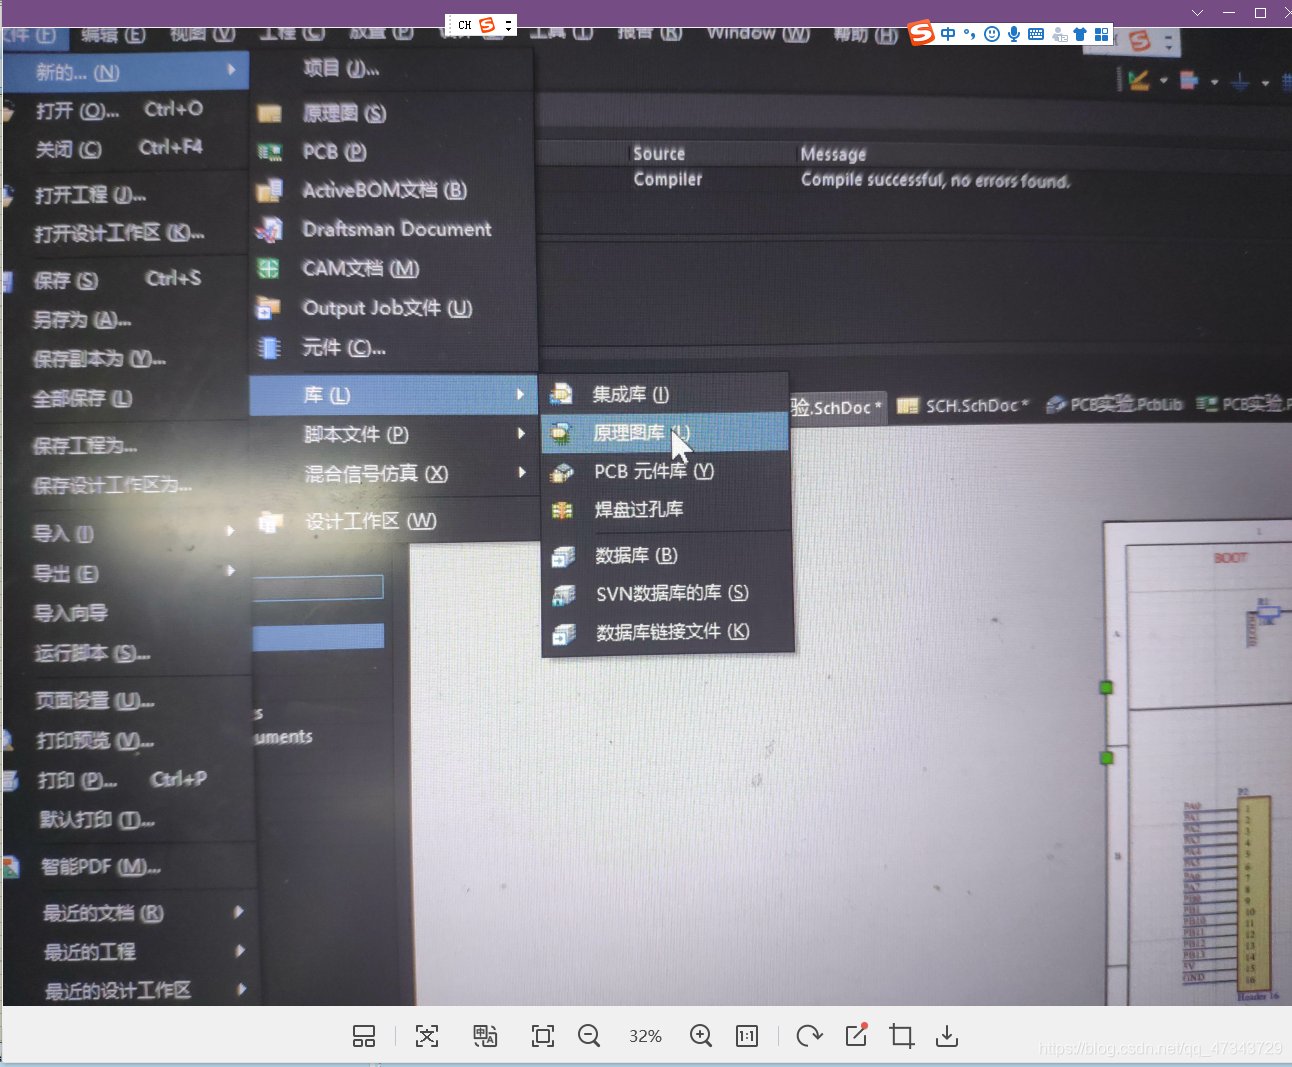Expand the dropdown next to the measure tool
1292x1067 pixels.
[x=1163, y=82]
